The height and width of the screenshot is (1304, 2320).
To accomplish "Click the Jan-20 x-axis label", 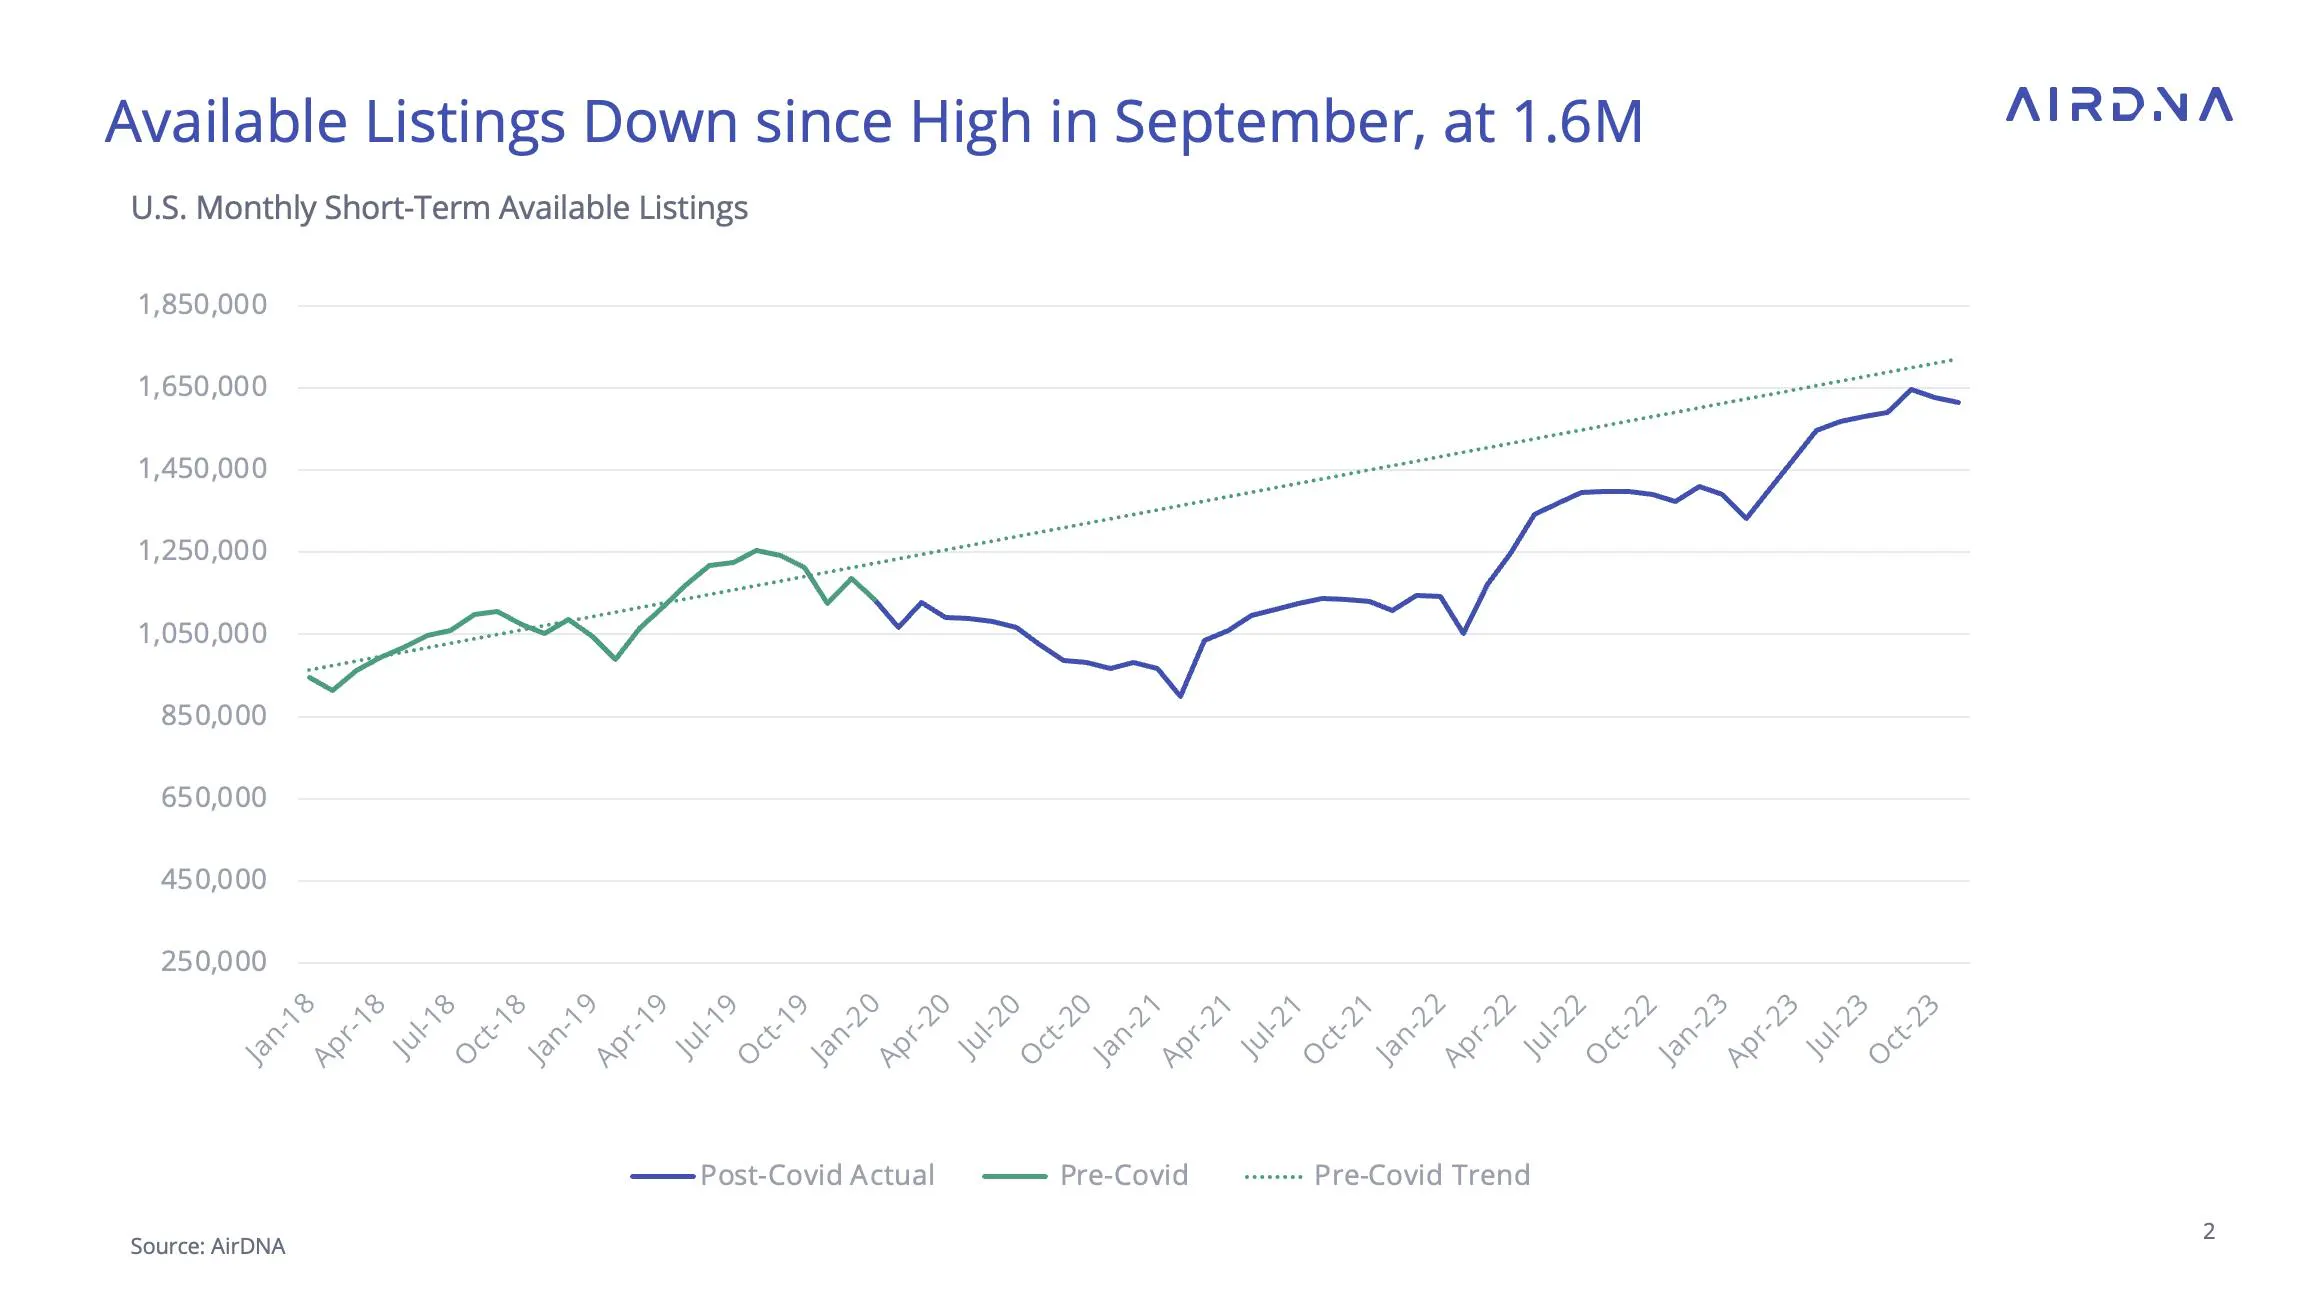I will (844, 1031).
